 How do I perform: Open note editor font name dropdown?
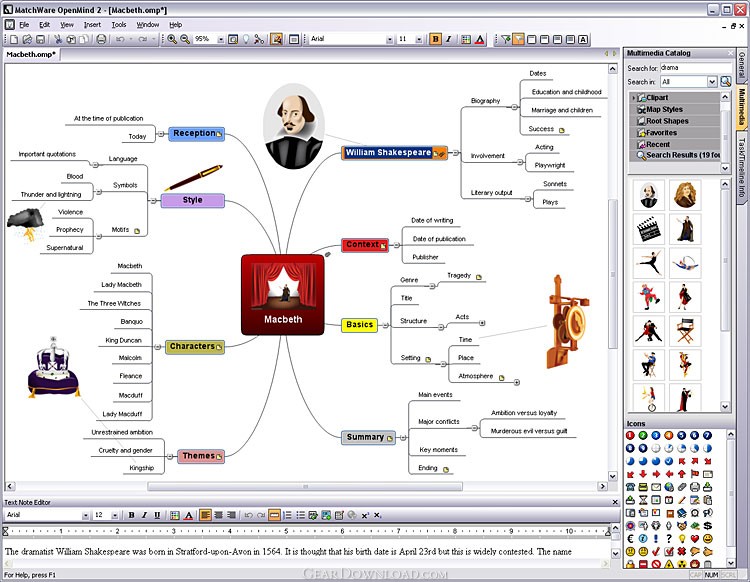pyautogui.click(x=85, y=515)
